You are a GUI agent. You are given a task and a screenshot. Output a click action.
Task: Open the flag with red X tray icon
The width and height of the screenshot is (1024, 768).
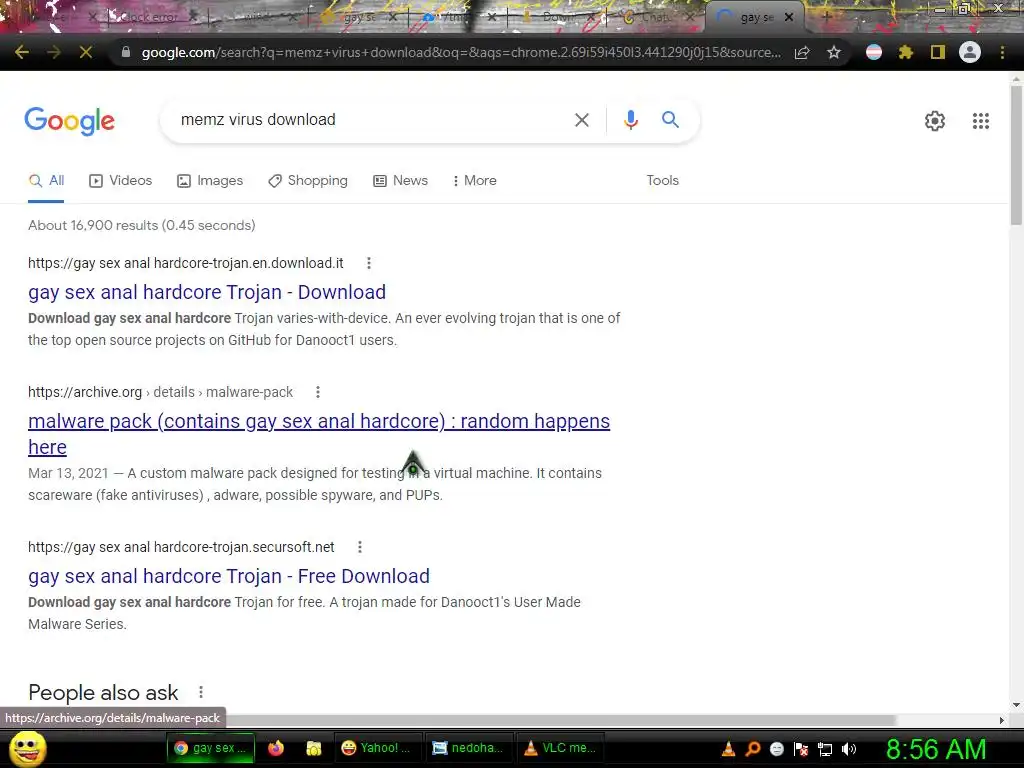coord(801,749)
